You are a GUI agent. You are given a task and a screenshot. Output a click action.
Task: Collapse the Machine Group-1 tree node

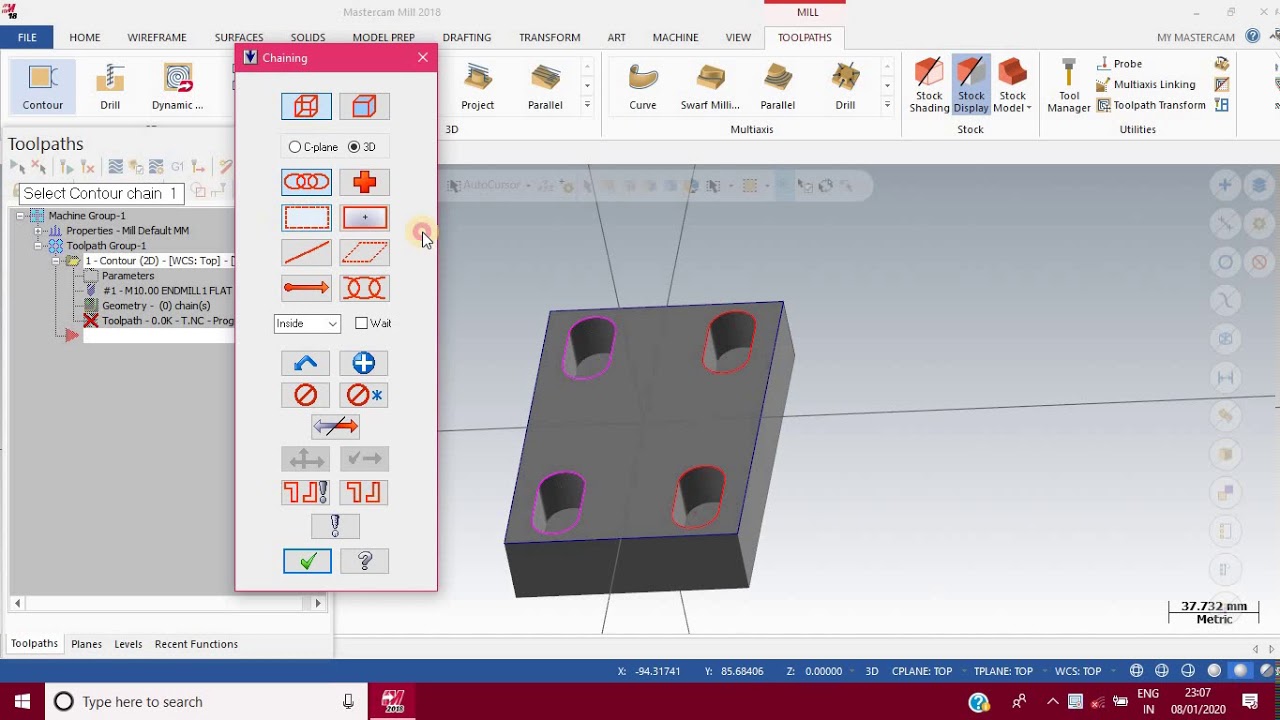point(20,216)
